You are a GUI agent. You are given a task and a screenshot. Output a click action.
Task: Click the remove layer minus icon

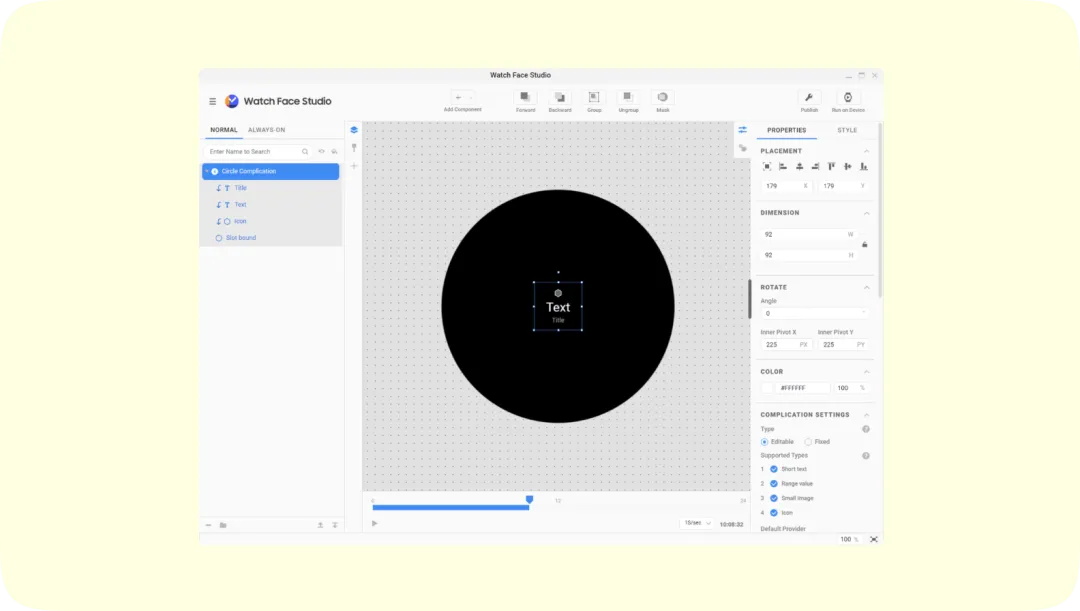click(x=208, y=525)
